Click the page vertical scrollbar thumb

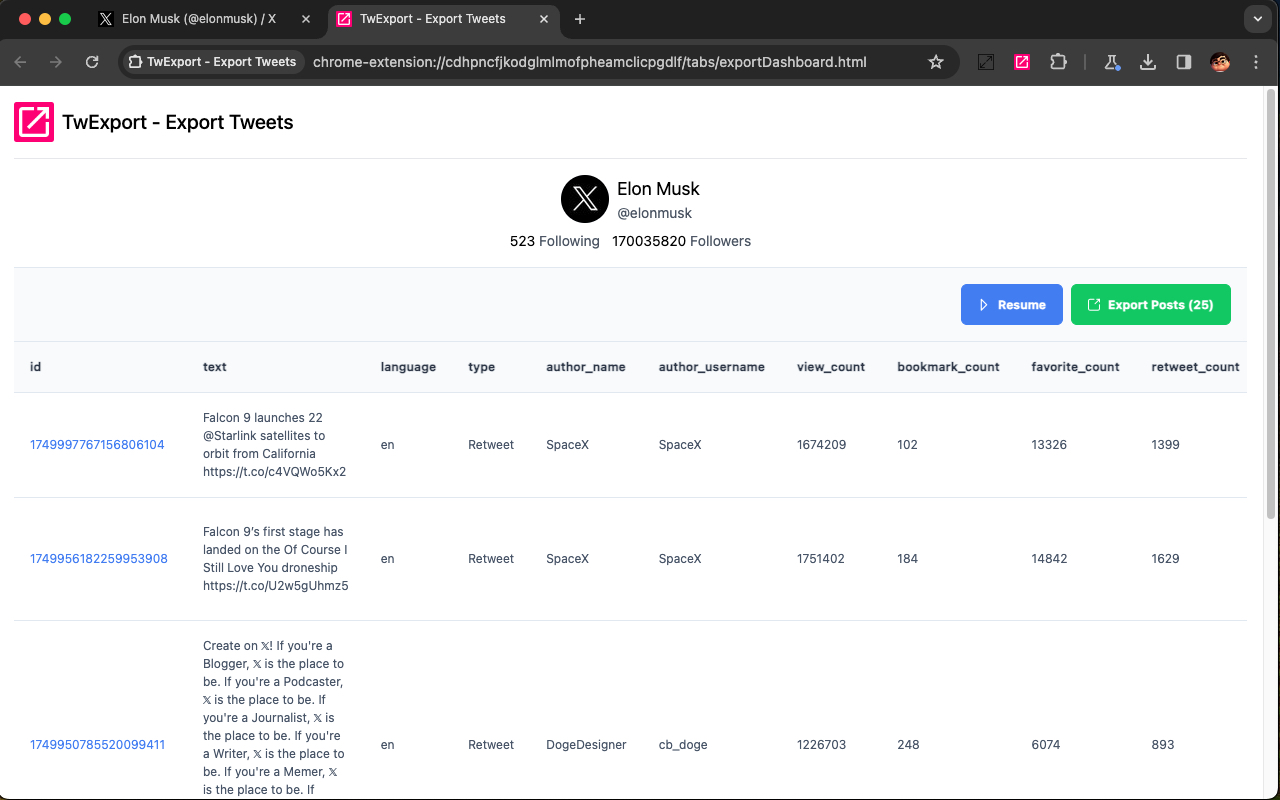[1272, 303]
